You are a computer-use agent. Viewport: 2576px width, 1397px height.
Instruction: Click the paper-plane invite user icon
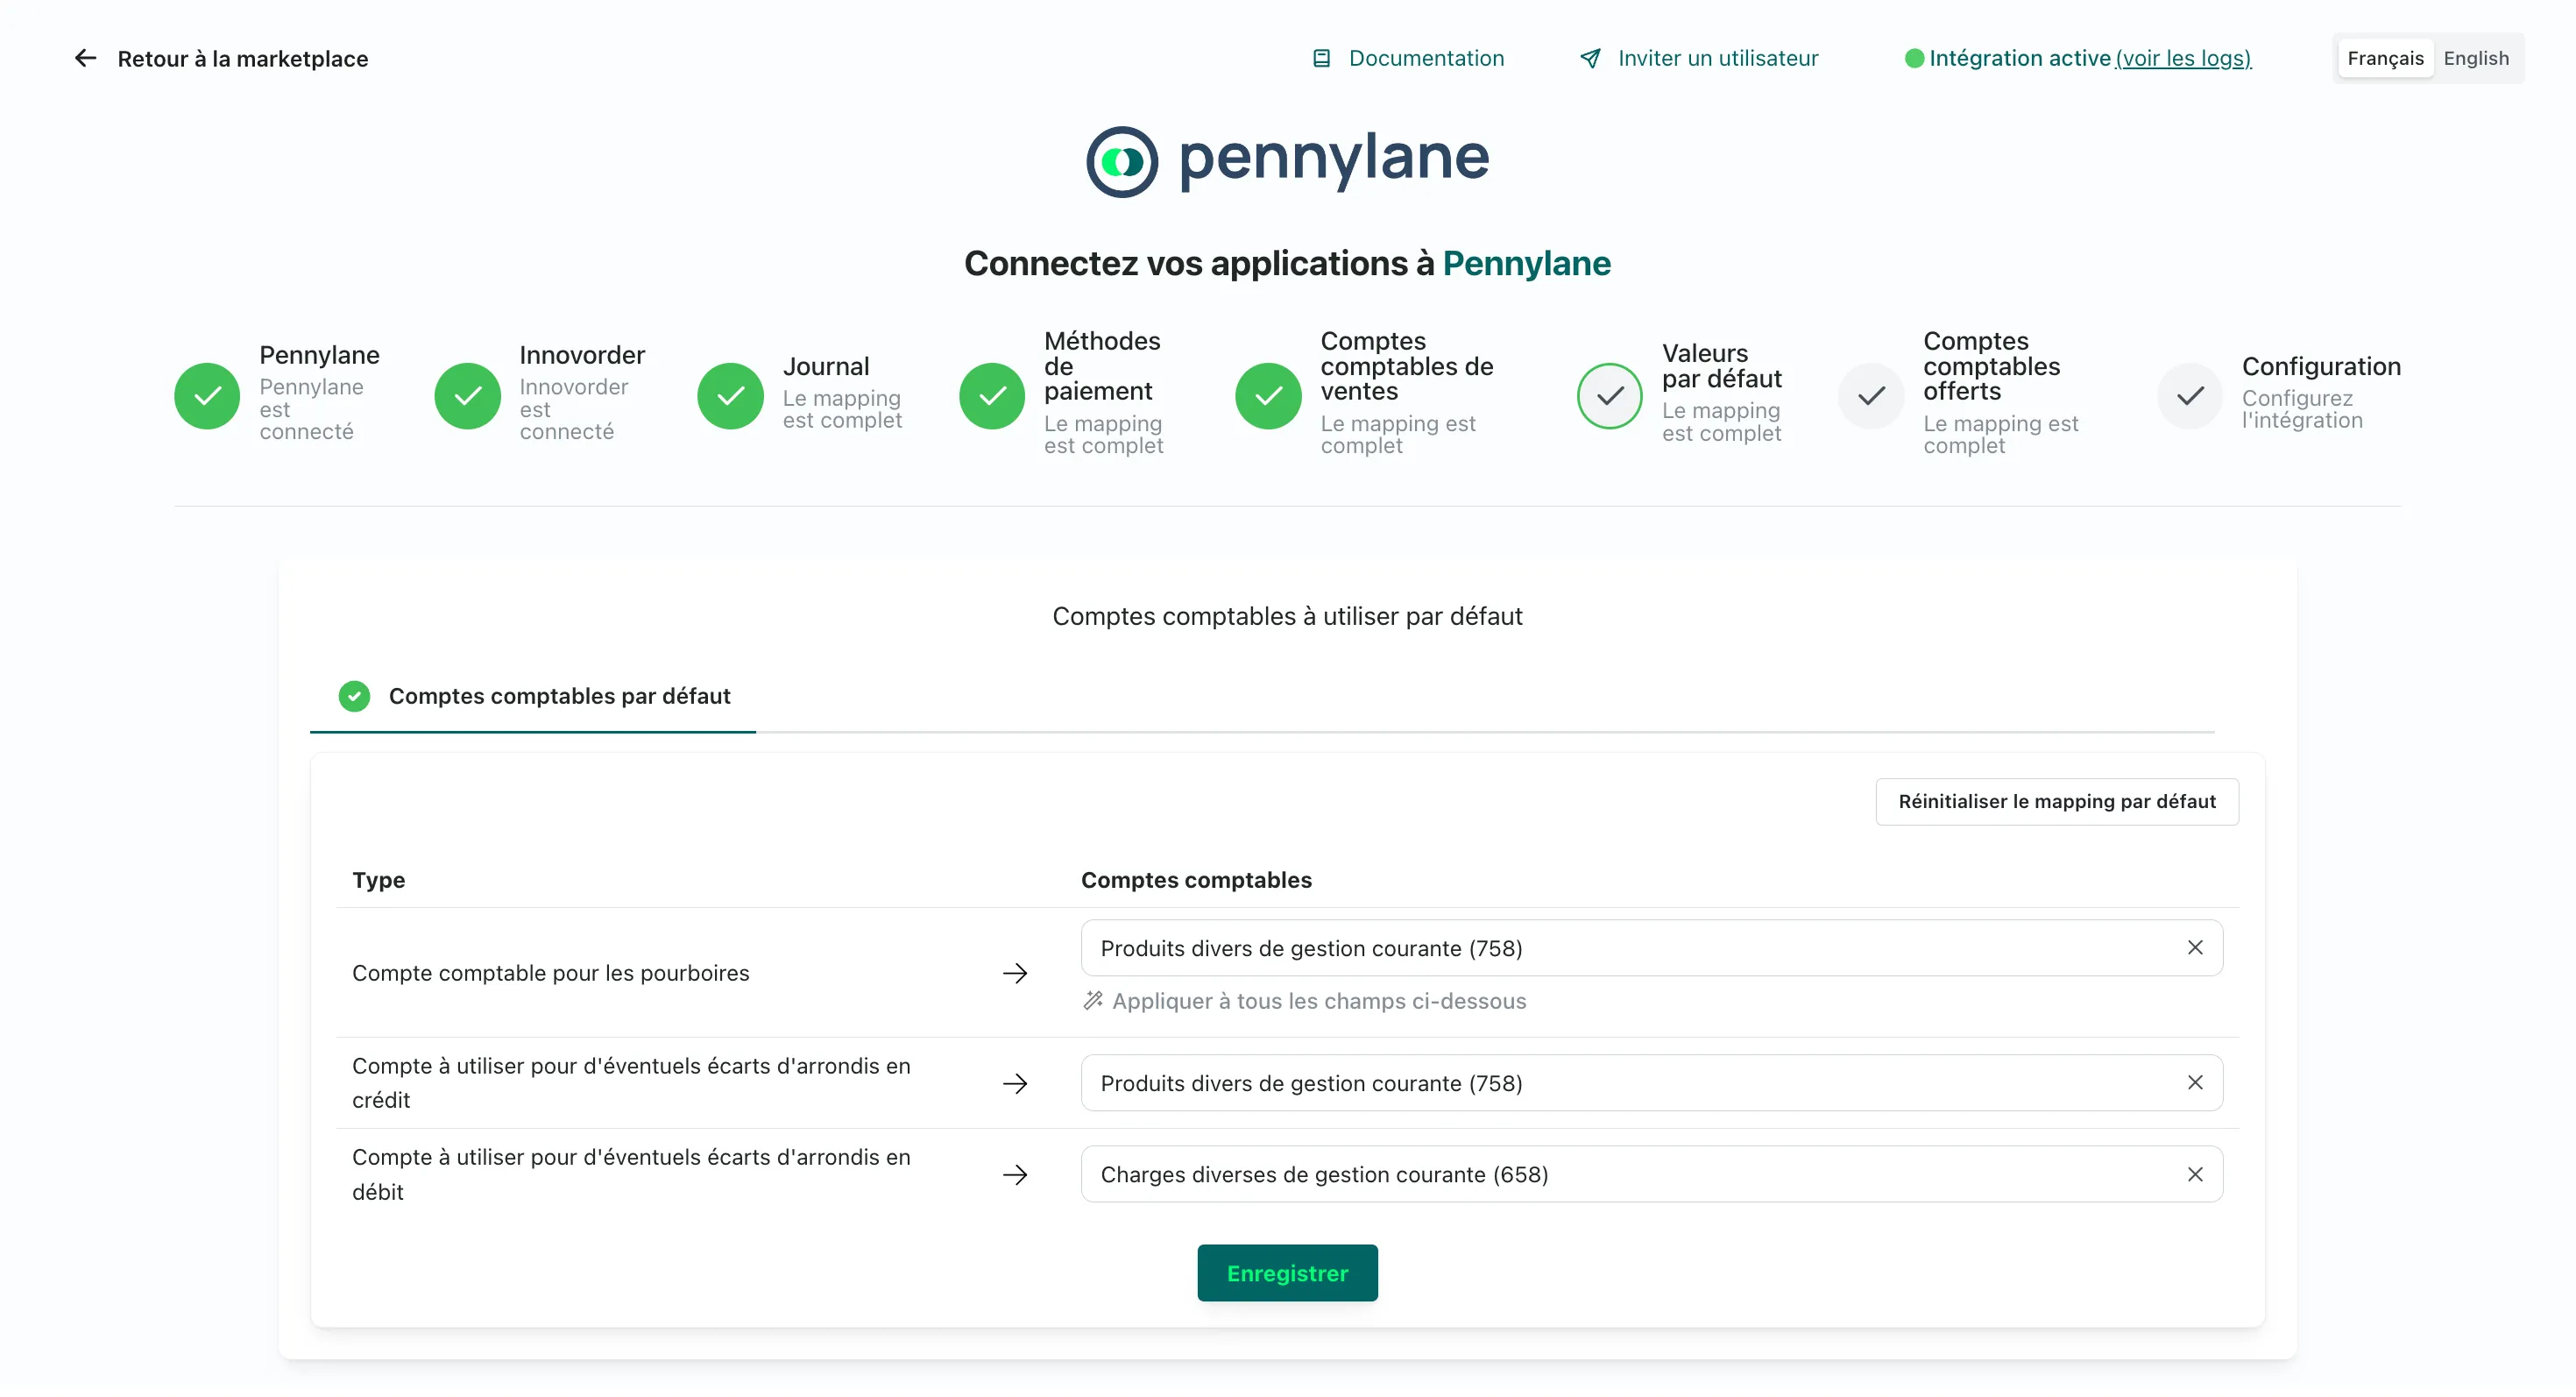tap(1590, 58)
